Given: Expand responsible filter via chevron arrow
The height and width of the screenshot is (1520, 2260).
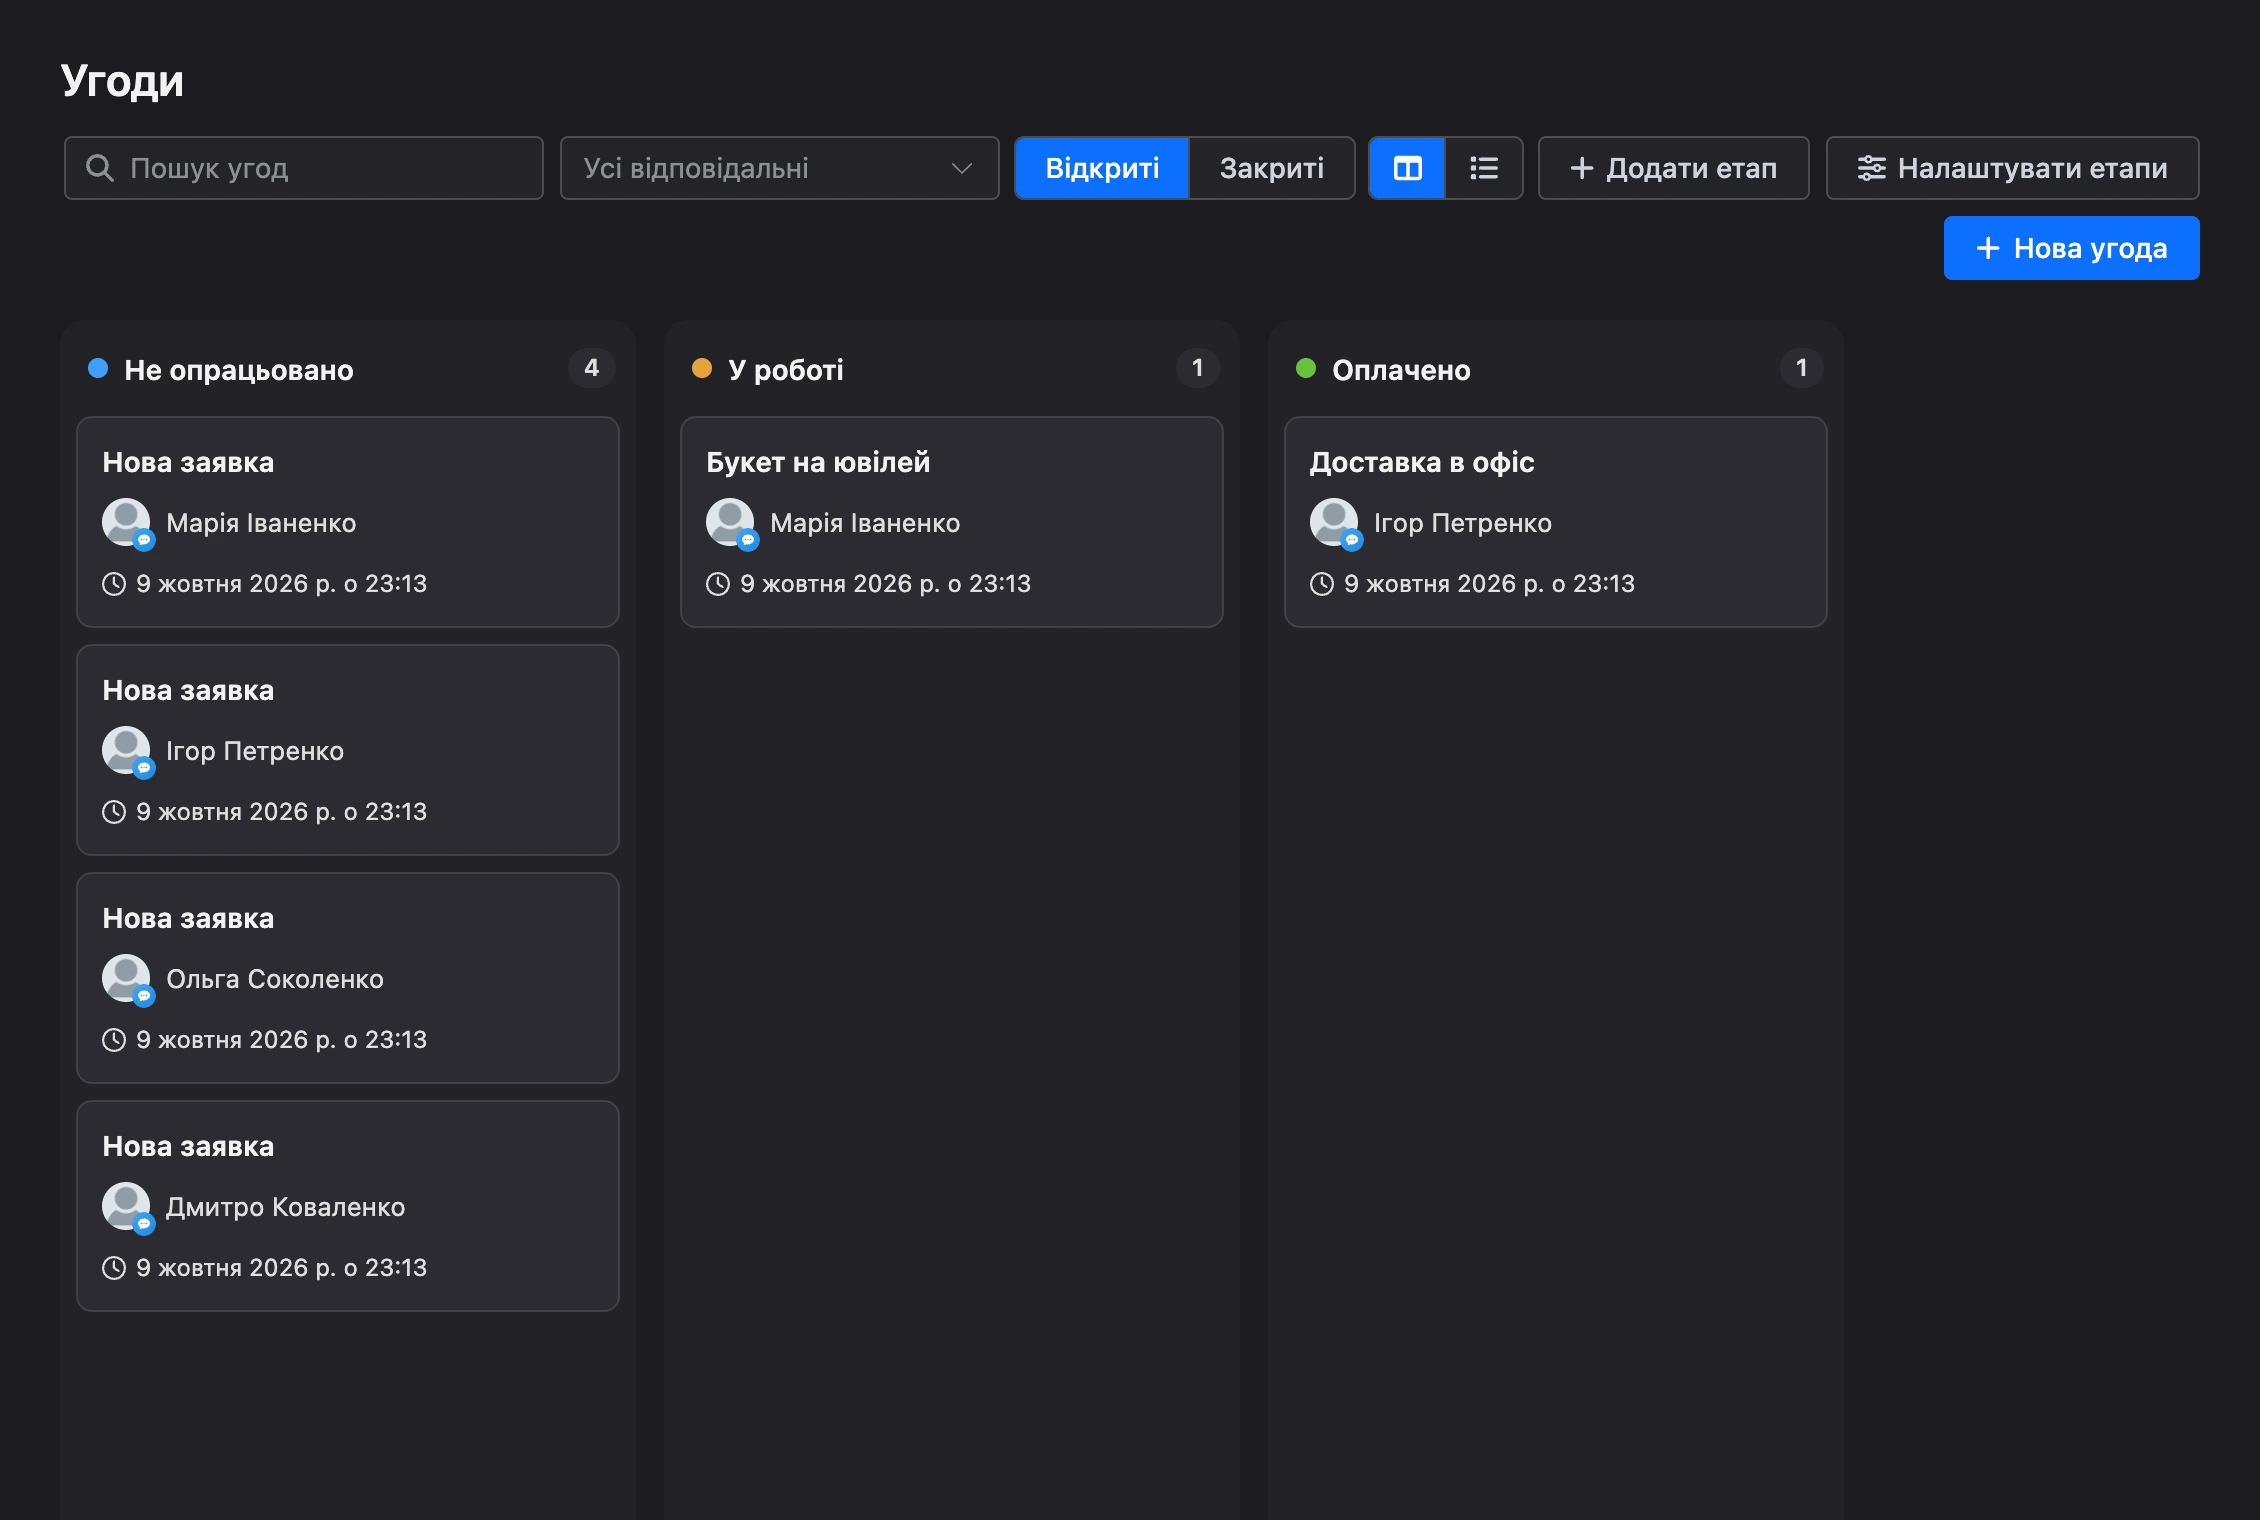Looking at the screenshot, I should pyautogui.click(x=962, y=168).
